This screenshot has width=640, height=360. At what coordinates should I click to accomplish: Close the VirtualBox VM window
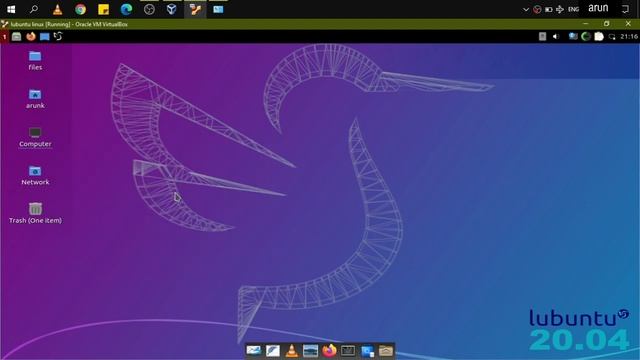click(x=628, y=24)
